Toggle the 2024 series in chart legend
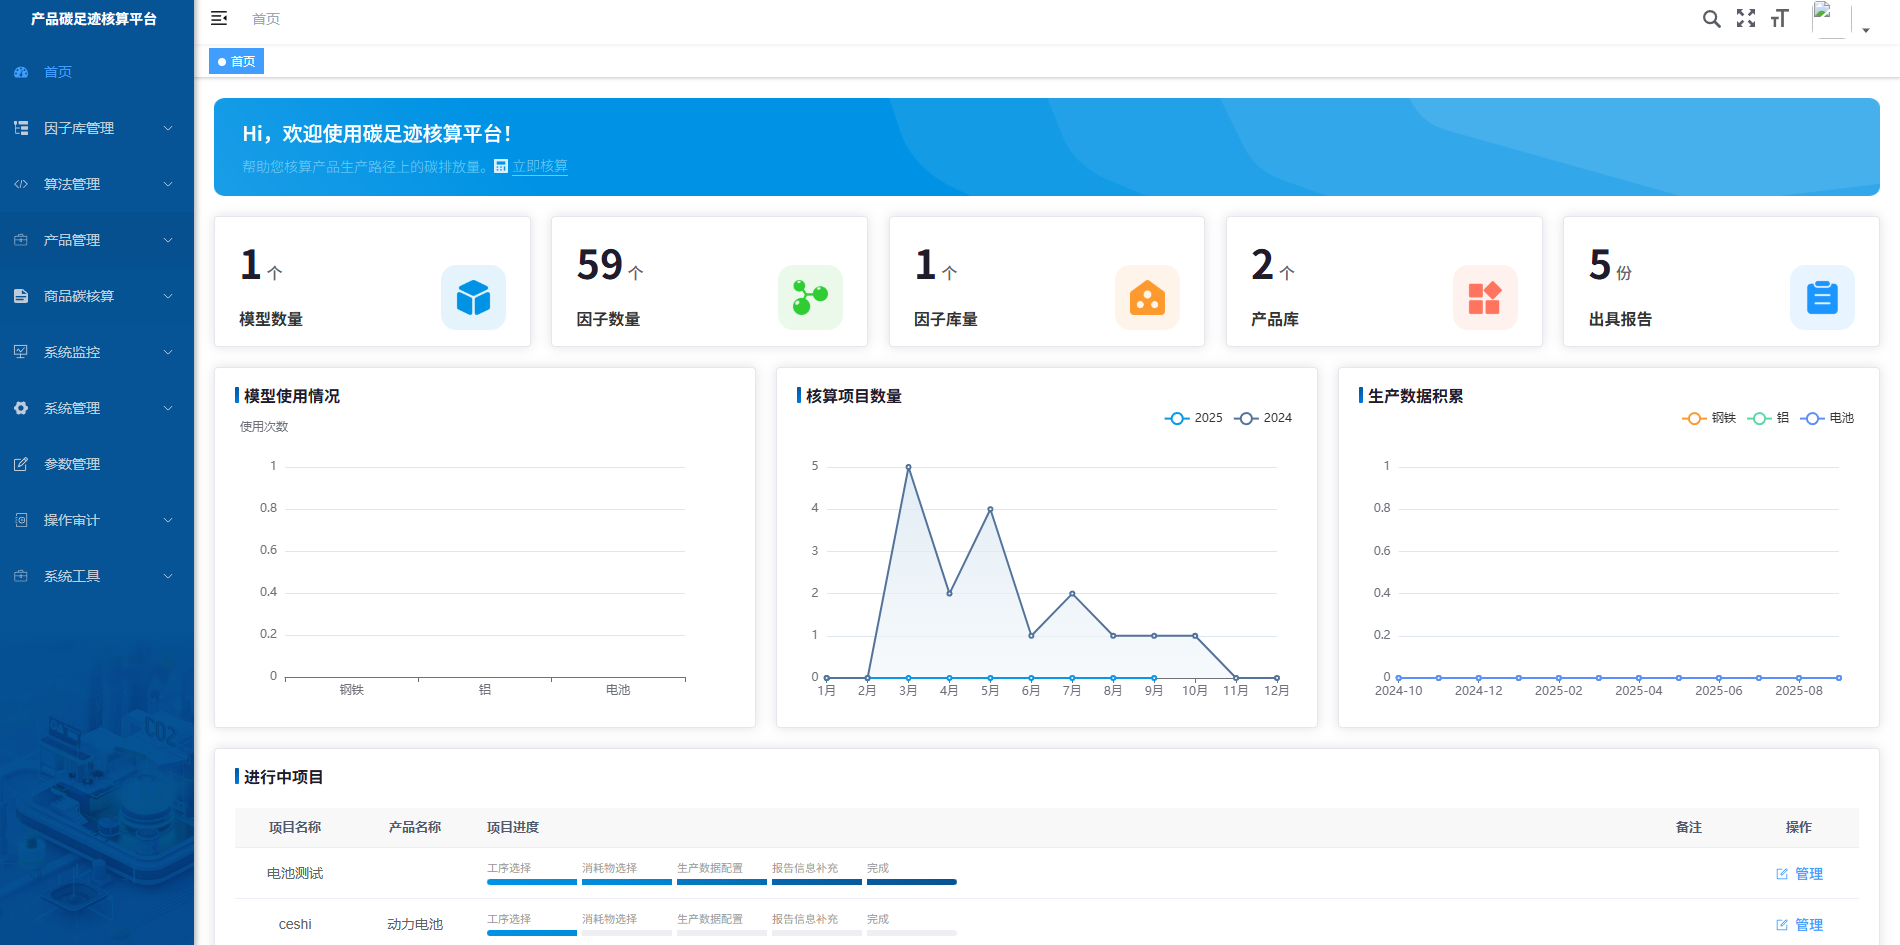The height and width of the screenshot is (945, 1900). [x=1263, y=418]
